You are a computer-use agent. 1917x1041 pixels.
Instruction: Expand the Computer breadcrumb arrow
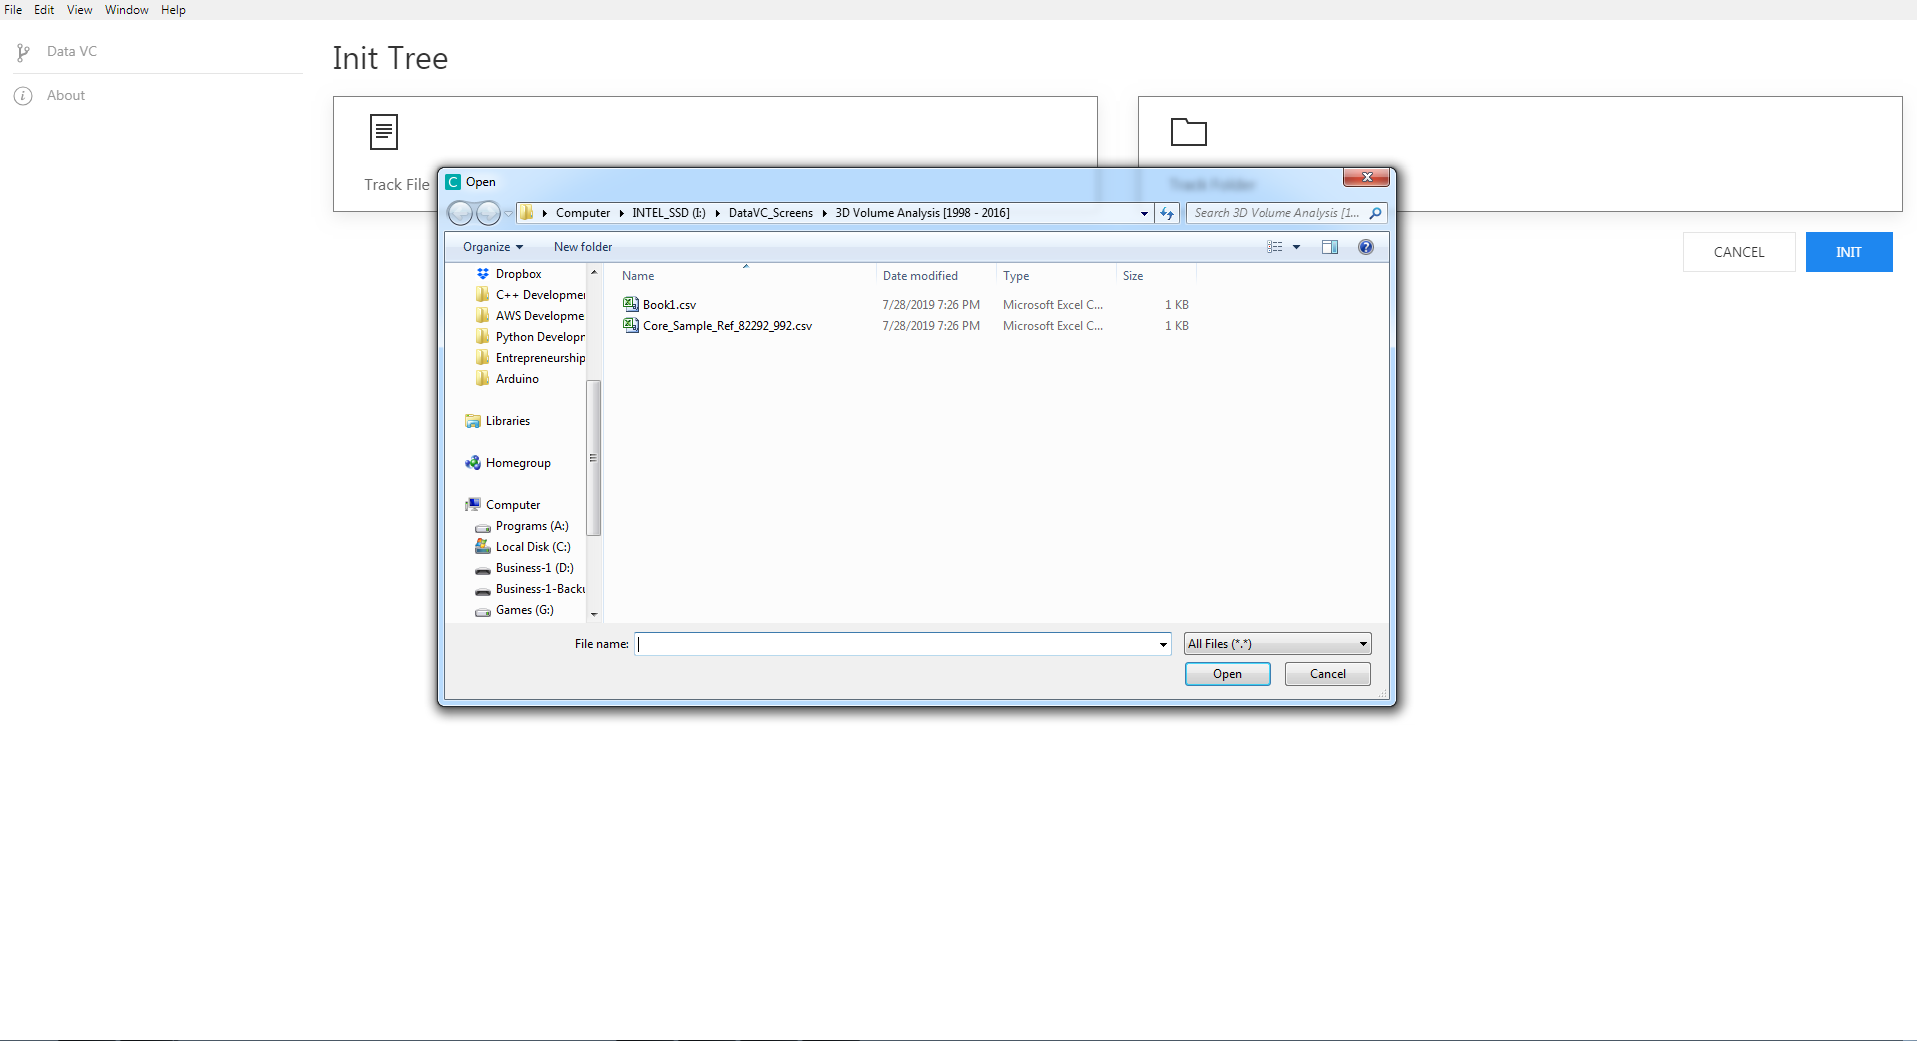(621, 213)
